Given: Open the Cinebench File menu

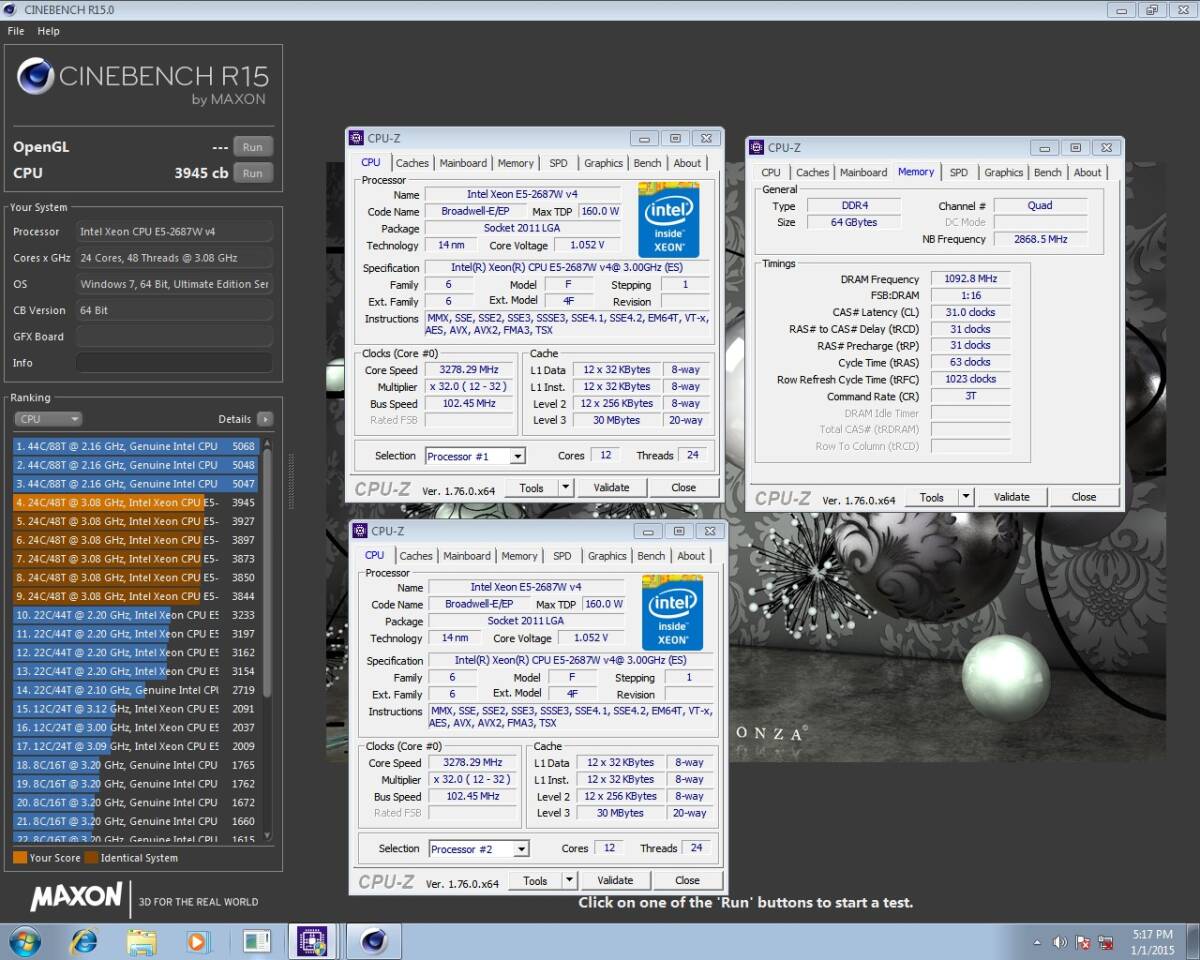Looking at the screenshot, I should (x=16, y=31).
